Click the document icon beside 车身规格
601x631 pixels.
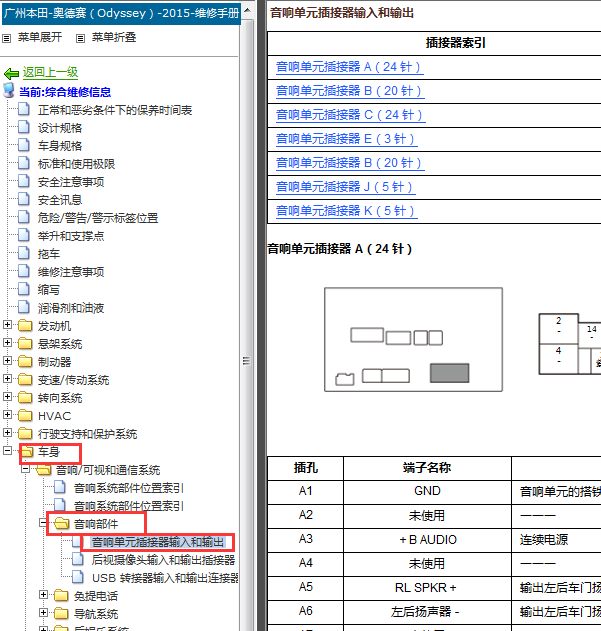point(24,145)
